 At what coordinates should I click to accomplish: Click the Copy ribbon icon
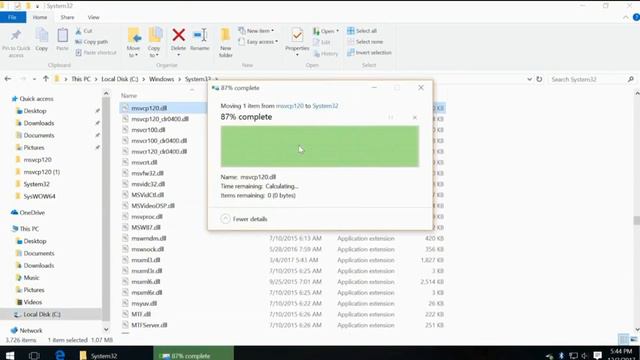point(42,40)
